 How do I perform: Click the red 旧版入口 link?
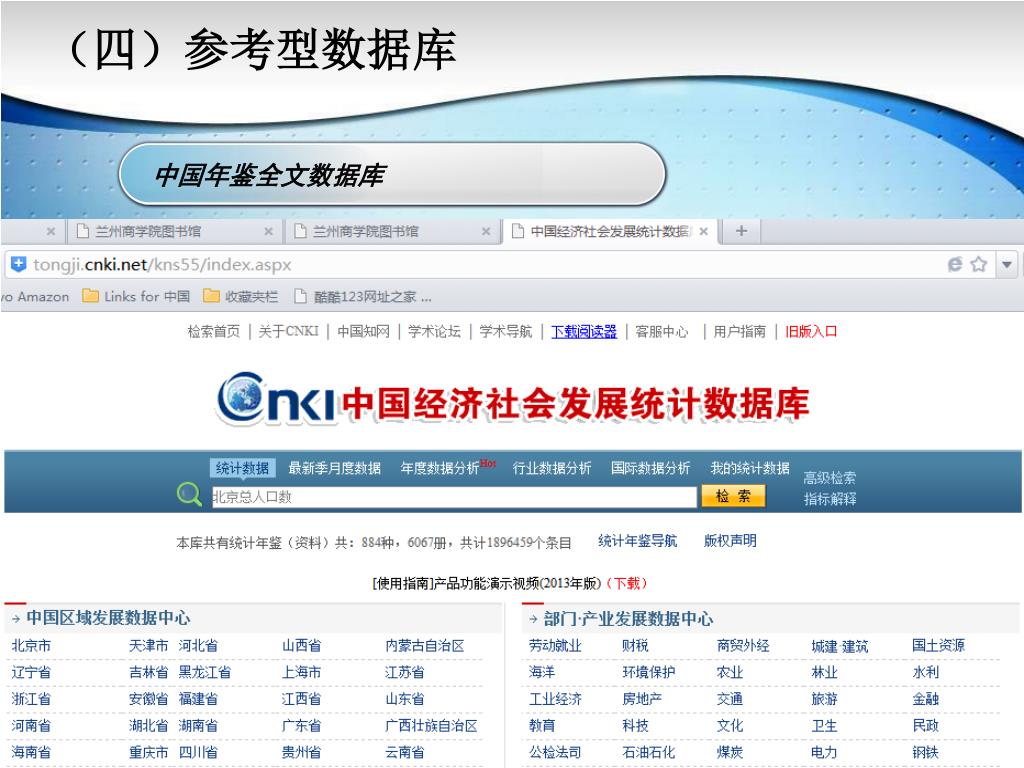(x=811, y=332)
